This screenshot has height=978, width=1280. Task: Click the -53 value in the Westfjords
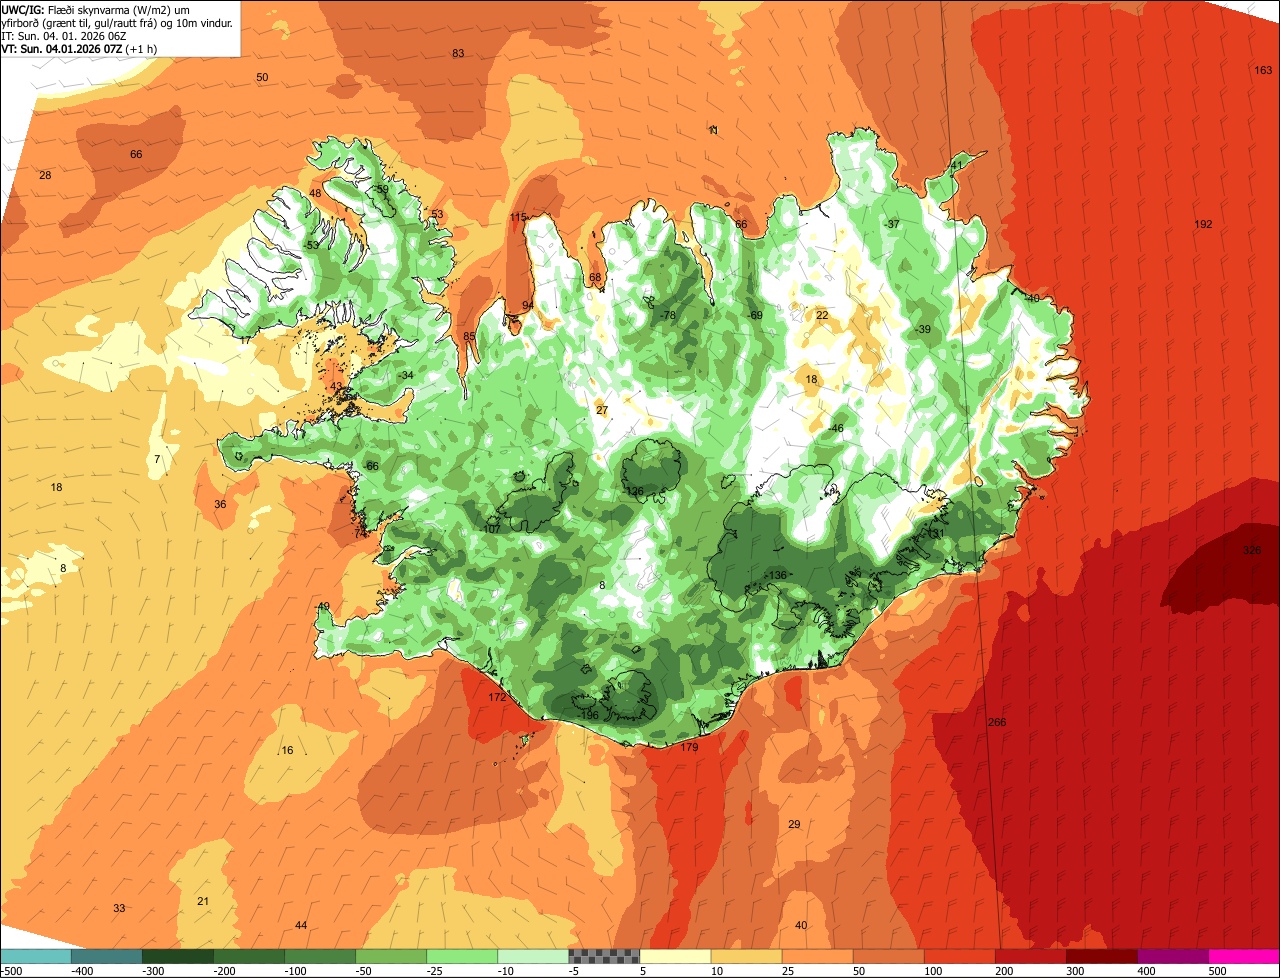click(310, 245)
